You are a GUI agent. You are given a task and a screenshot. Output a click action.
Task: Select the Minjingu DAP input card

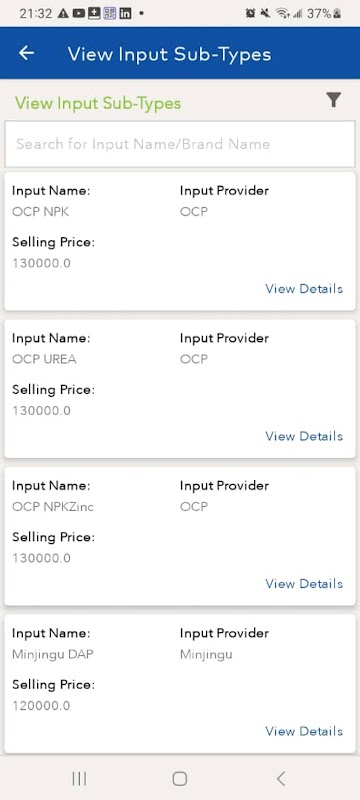tap(180, 684)
